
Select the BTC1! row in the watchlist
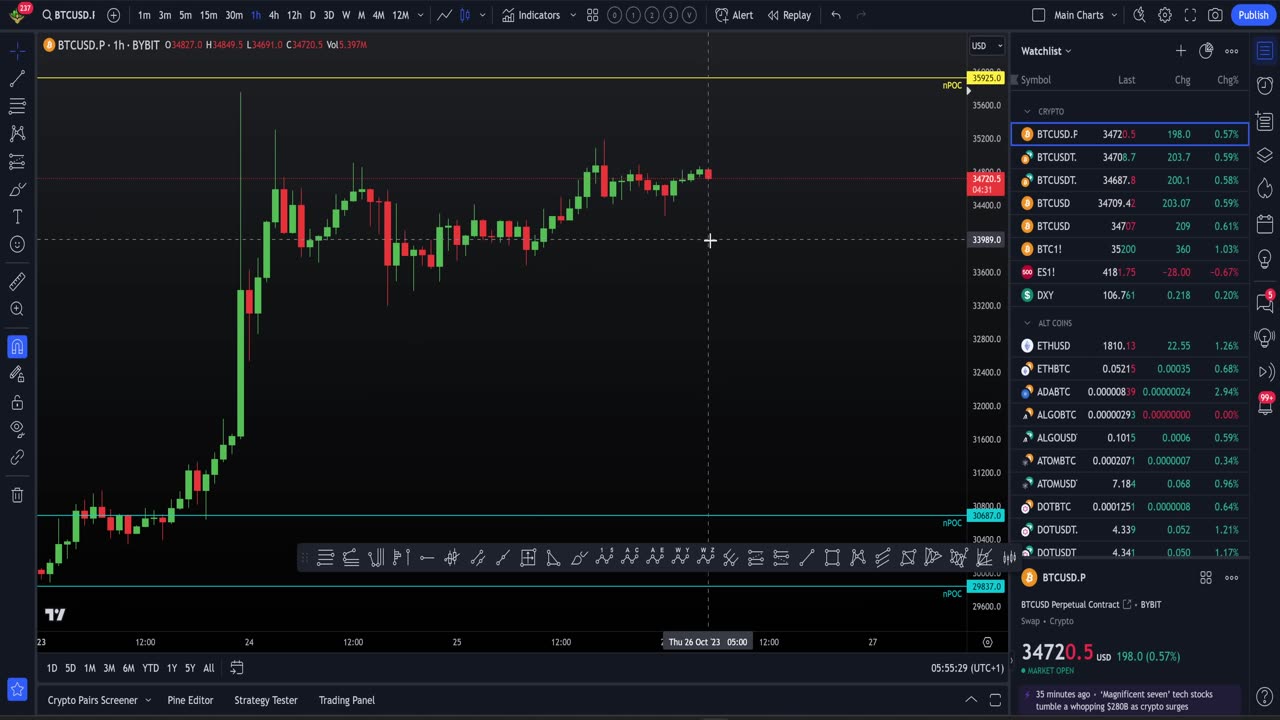click(1130, 249)
